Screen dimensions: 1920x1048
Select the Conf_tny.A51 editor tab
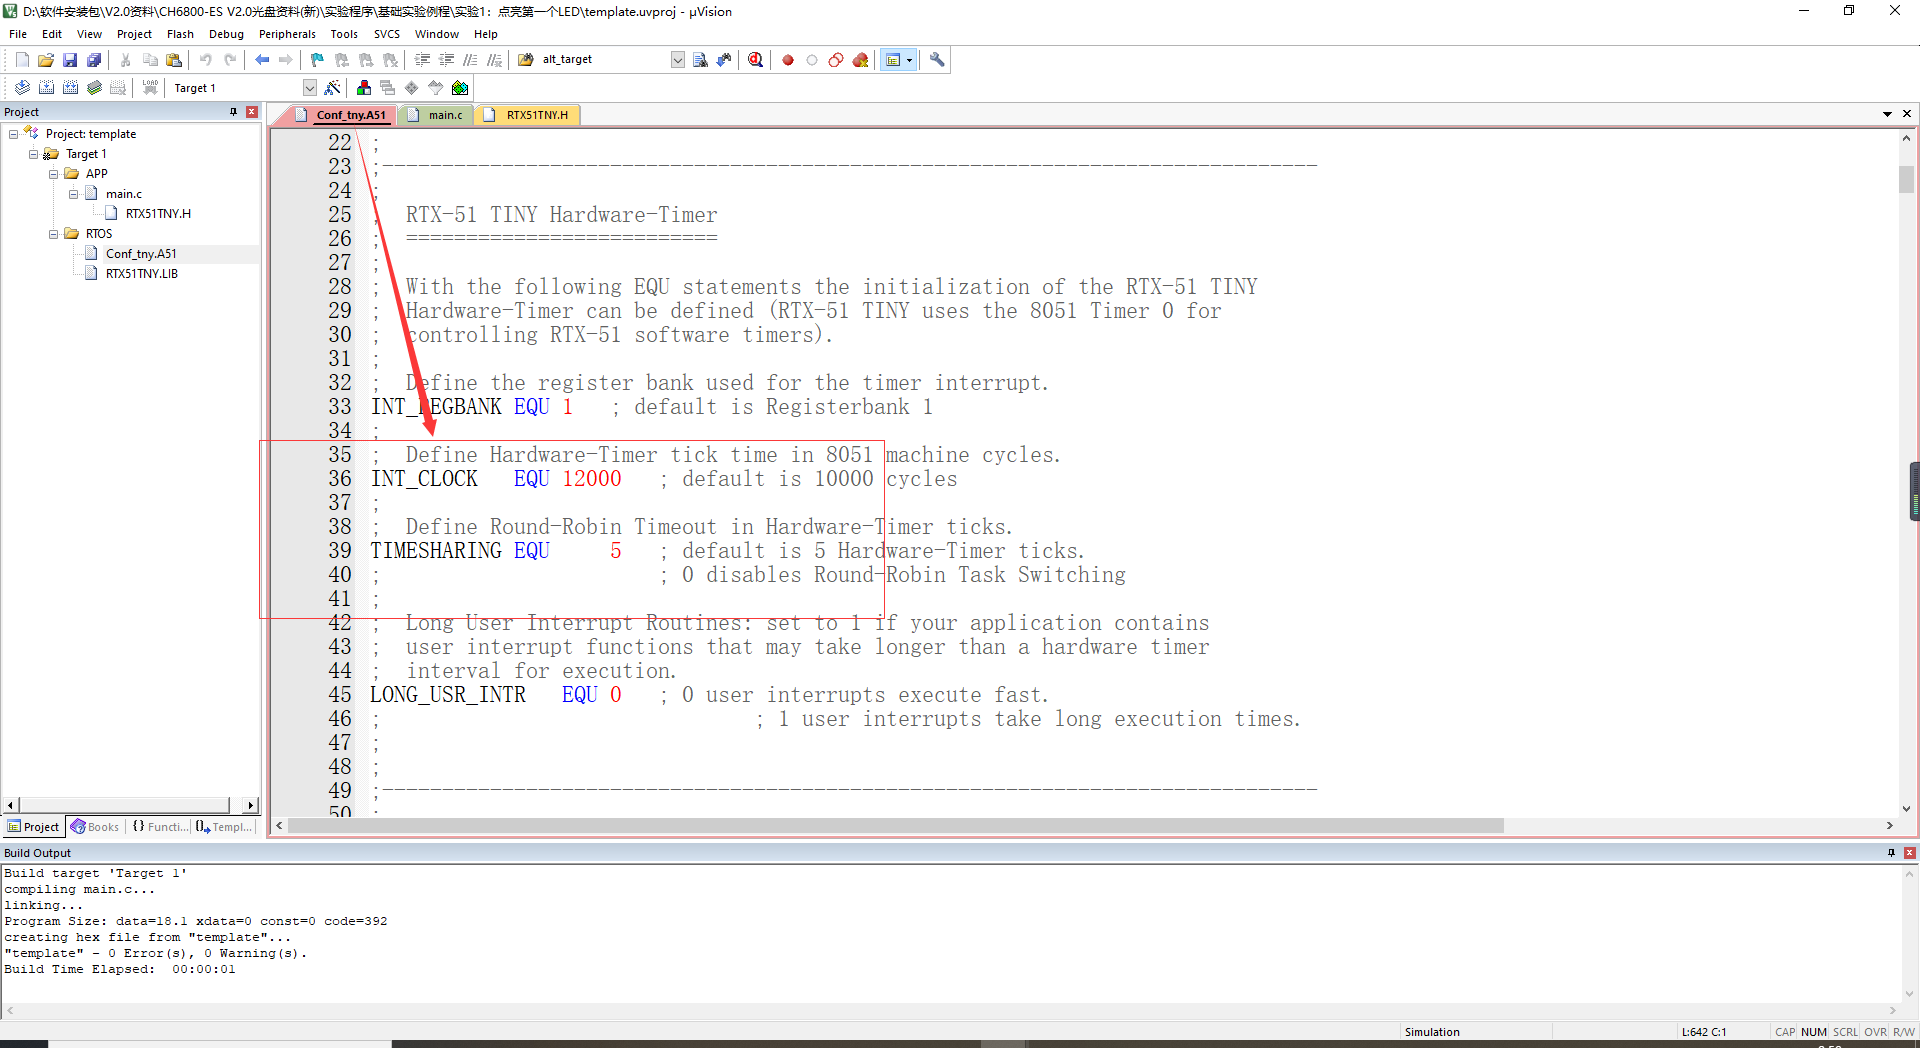pos(341,115)
